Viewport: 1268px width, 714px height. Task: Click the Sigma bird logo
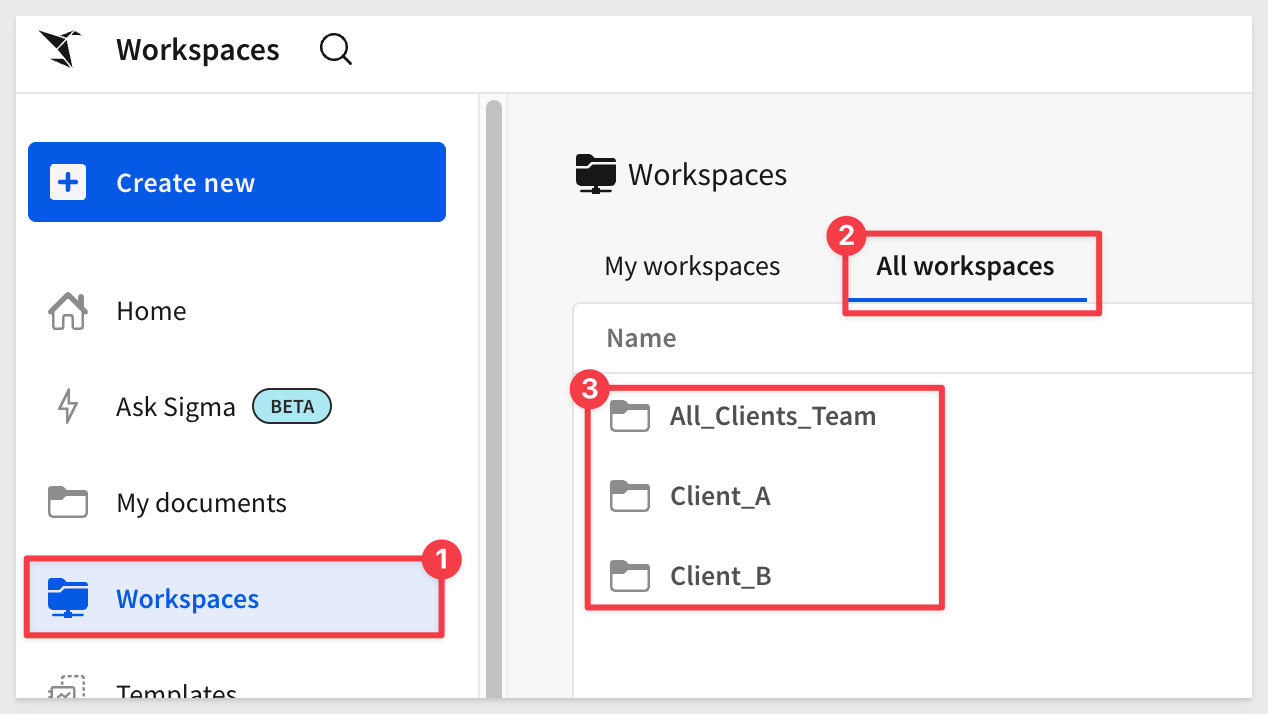click(60, 48)
